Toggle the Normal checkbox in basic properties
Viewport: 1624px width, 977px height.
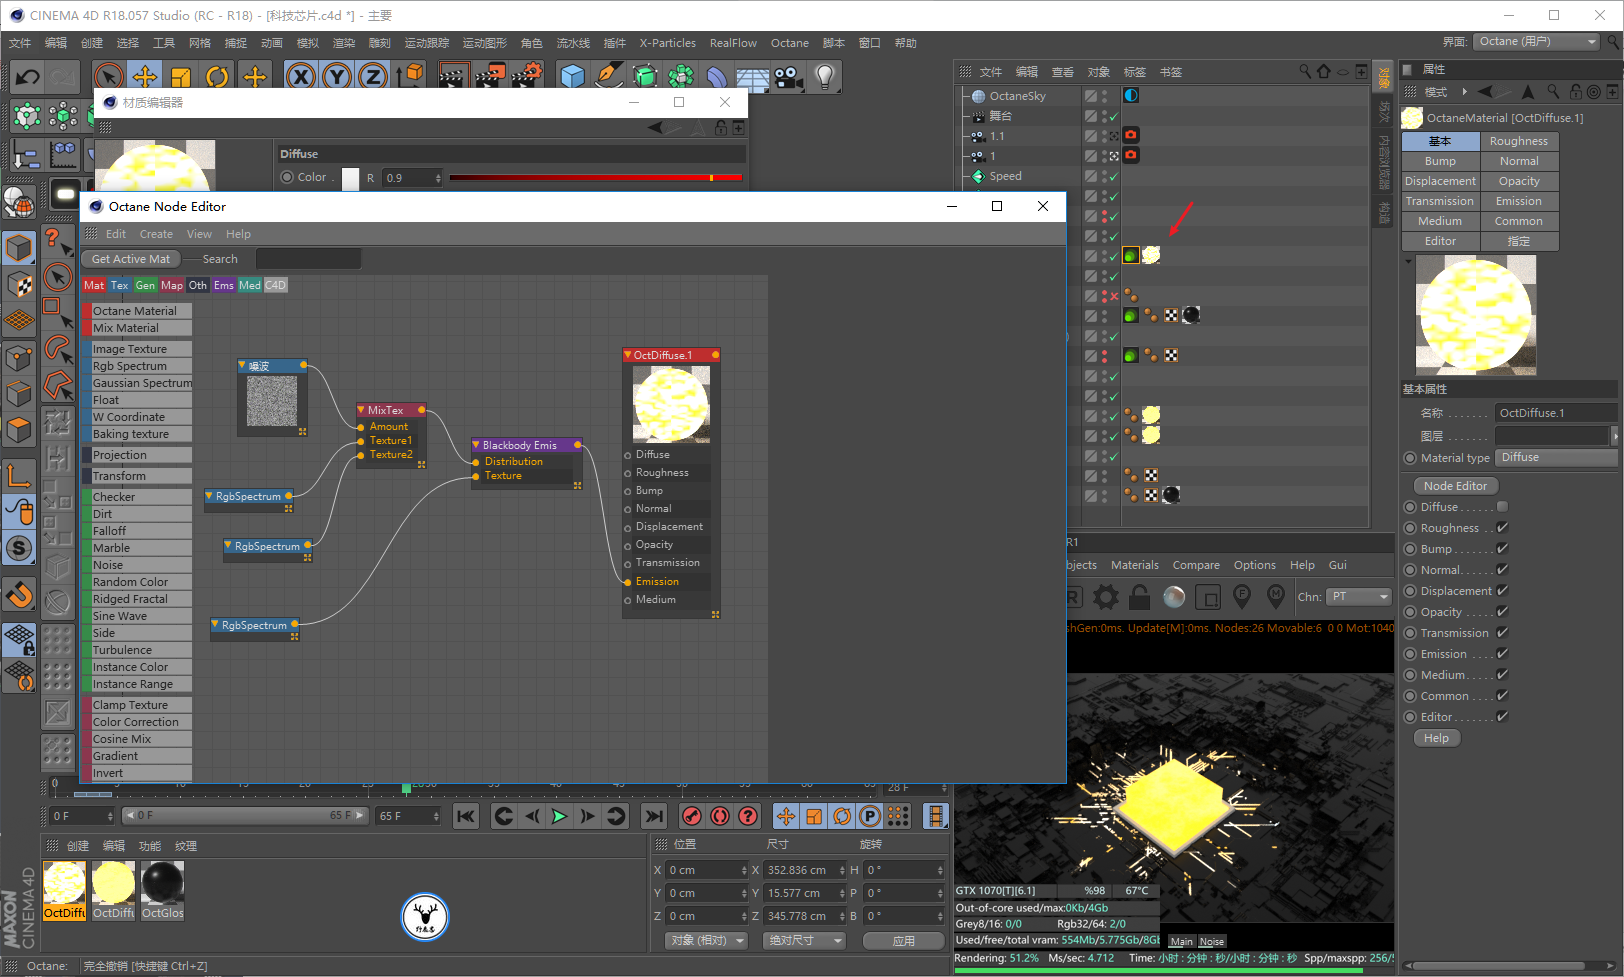[x=1502, y=570]
